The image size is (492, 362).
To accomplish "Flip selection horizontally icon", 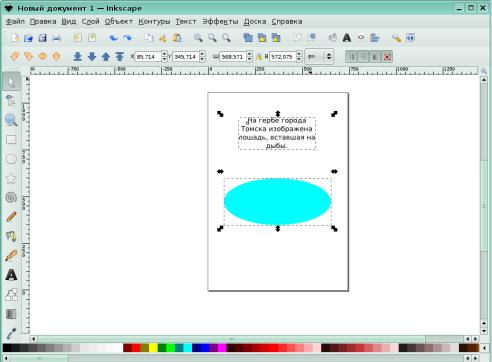I will 42,56.
